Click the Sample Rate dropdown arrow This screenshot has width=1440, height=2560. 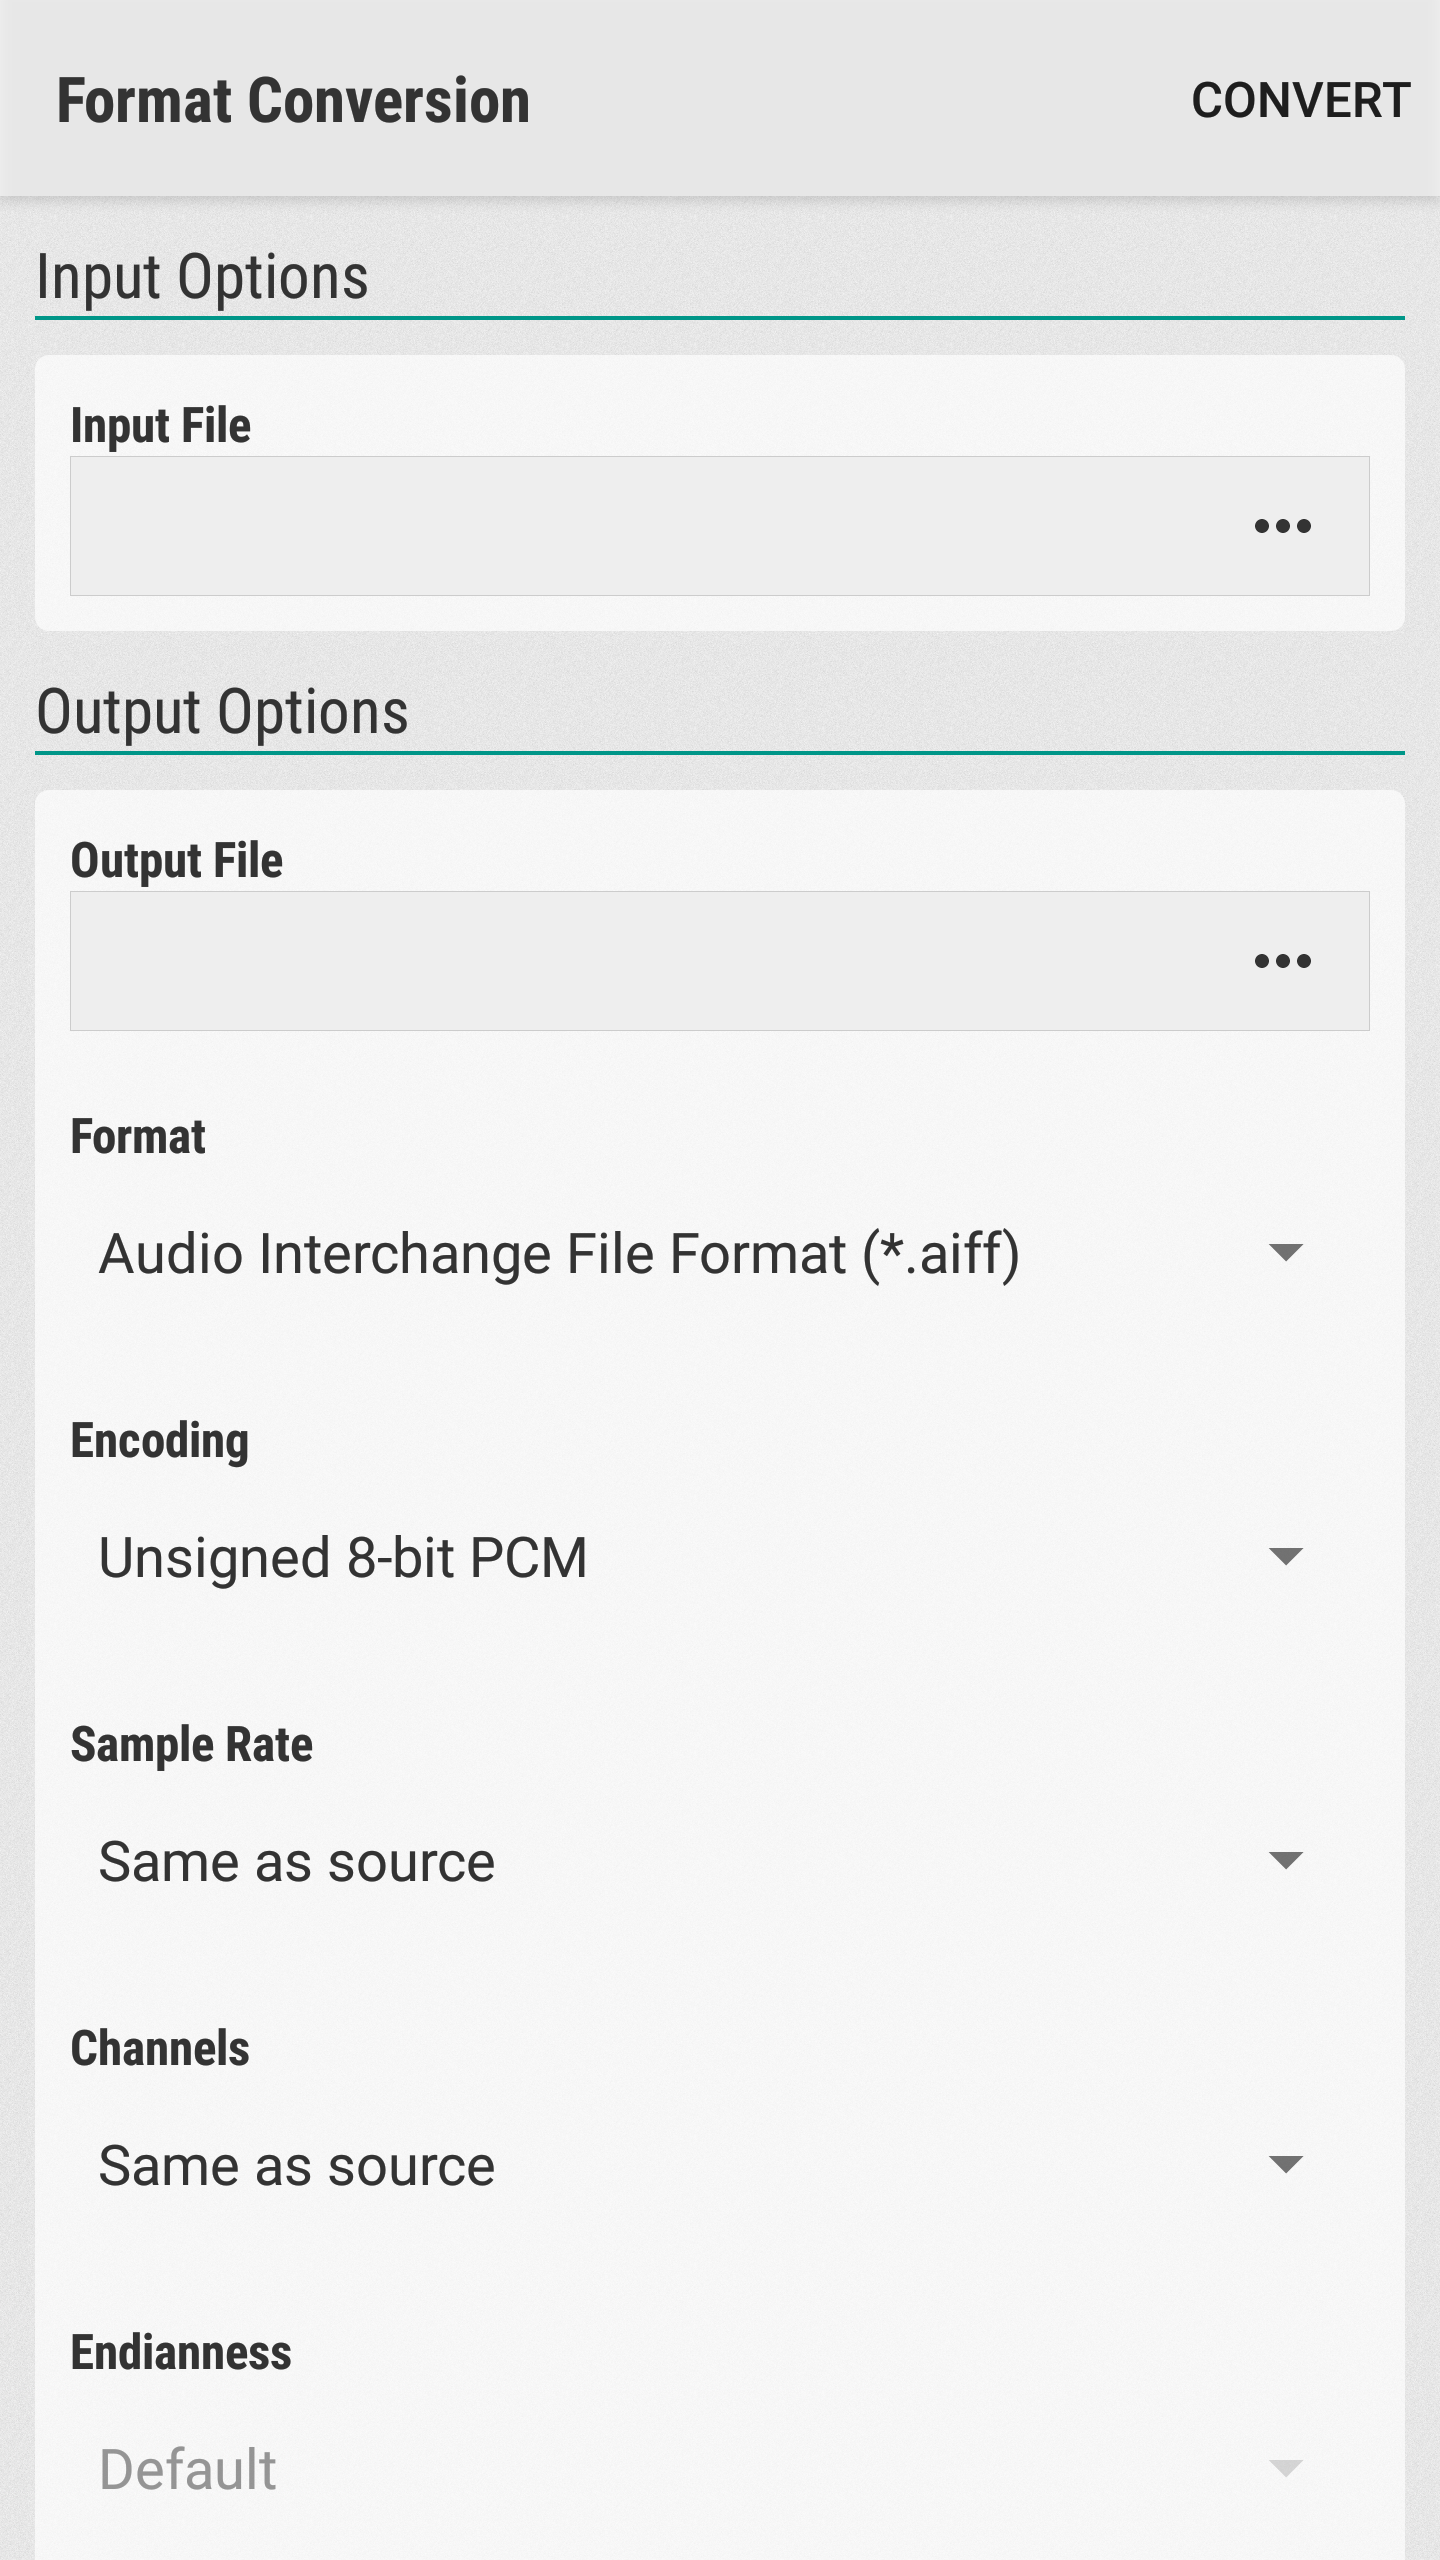click(1288, 1862)
